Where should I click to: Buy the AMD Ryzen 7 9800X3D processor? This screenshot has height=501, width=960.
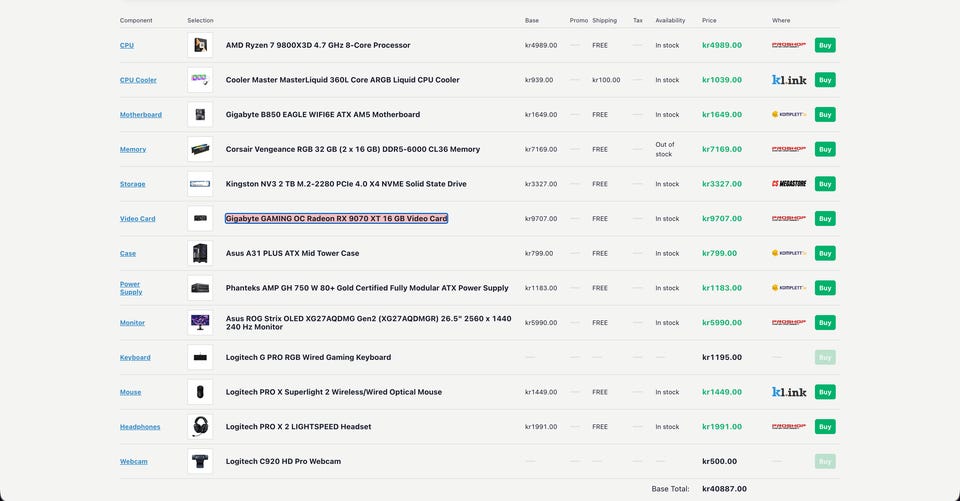tap(825, 45)
